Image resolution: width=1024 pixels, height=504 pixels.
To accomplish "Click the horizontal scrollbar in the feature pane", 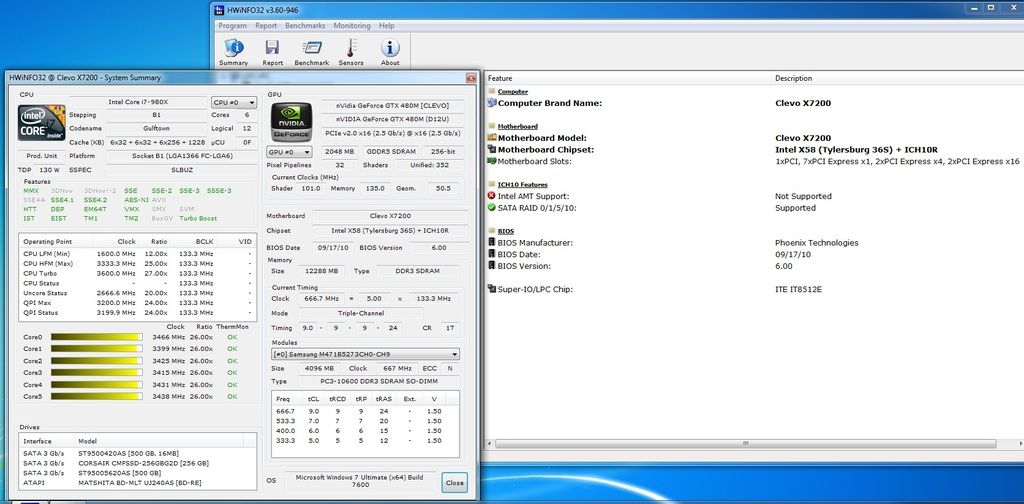I will [745, 444].
